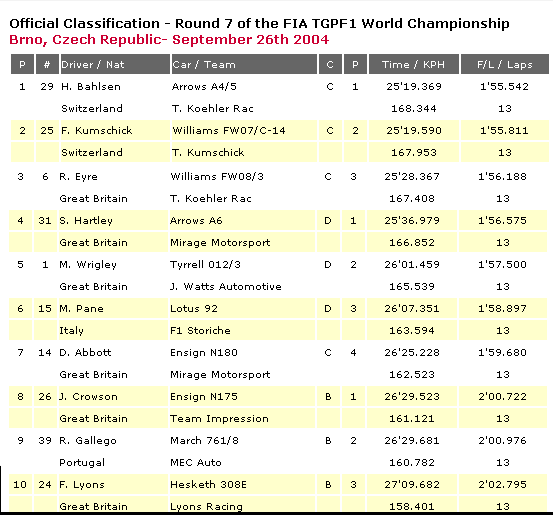Select the MEC Auto team entry
553x515 pixels.
(x=196, y=462)
